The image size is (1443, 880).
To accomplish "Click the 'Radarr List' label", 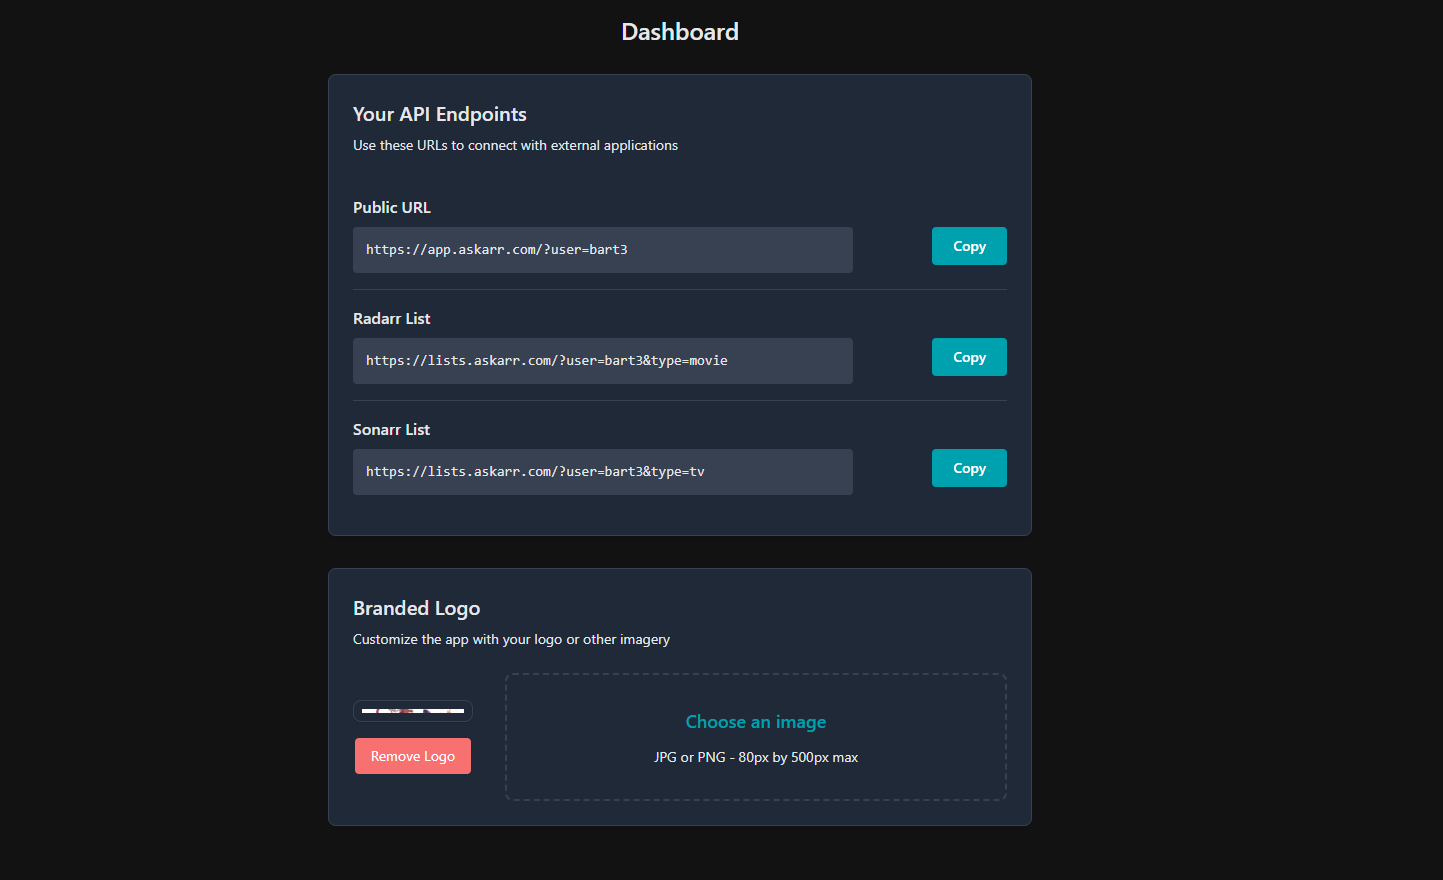I will 392,318.
